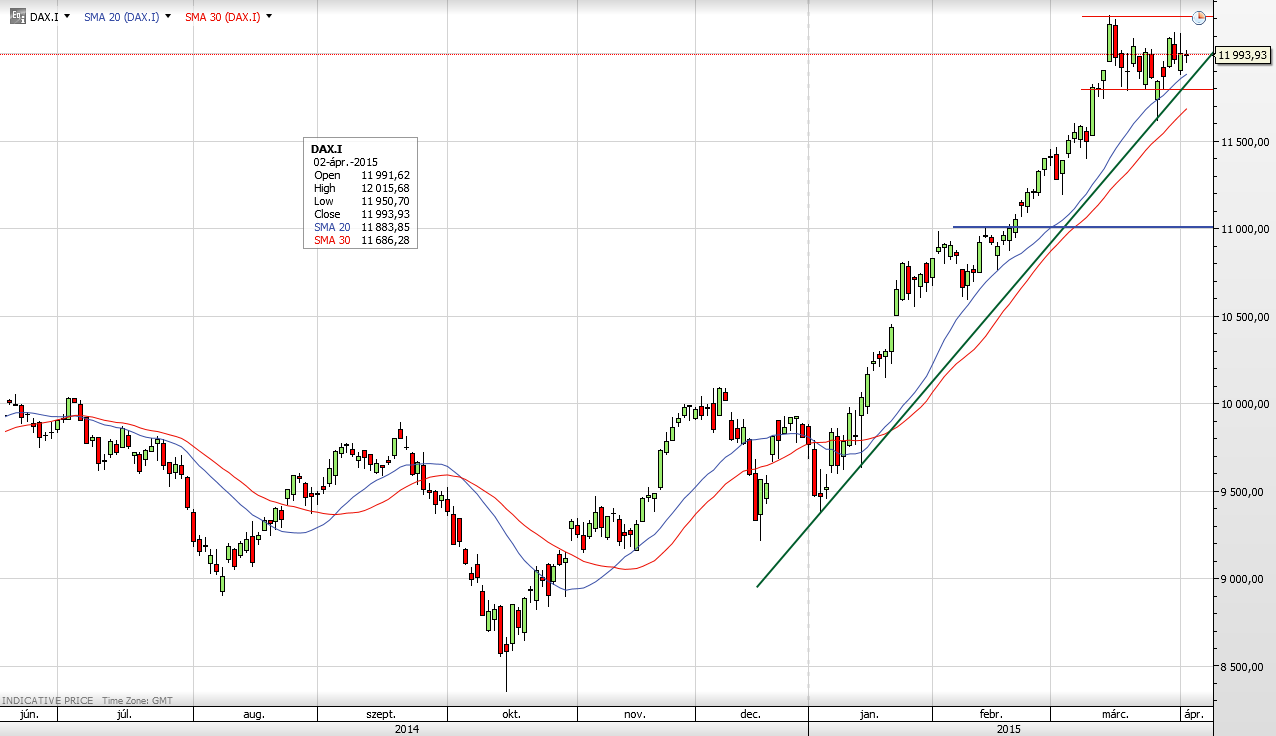Viewport: 1276px width, 736px height.
Task: Open the SMA 20 (DAX.I) dropdown
Action: tap(167, 17)
